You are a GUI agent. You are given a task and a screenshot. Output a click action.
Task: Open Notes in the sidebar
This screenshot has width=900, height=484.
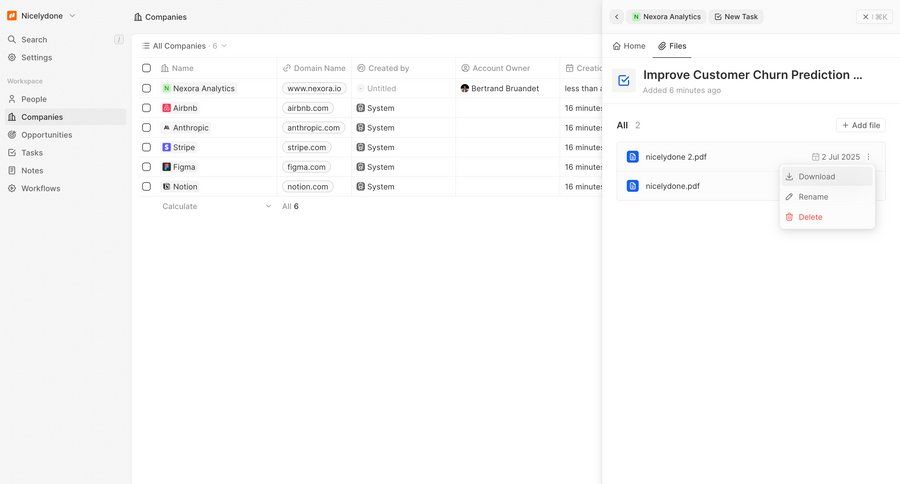[x=32, y=171]
